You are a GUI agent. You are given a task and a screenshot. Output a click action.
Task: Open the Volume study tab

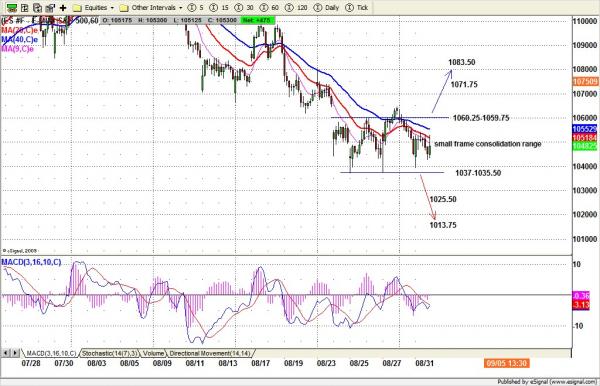pos(153,353)
